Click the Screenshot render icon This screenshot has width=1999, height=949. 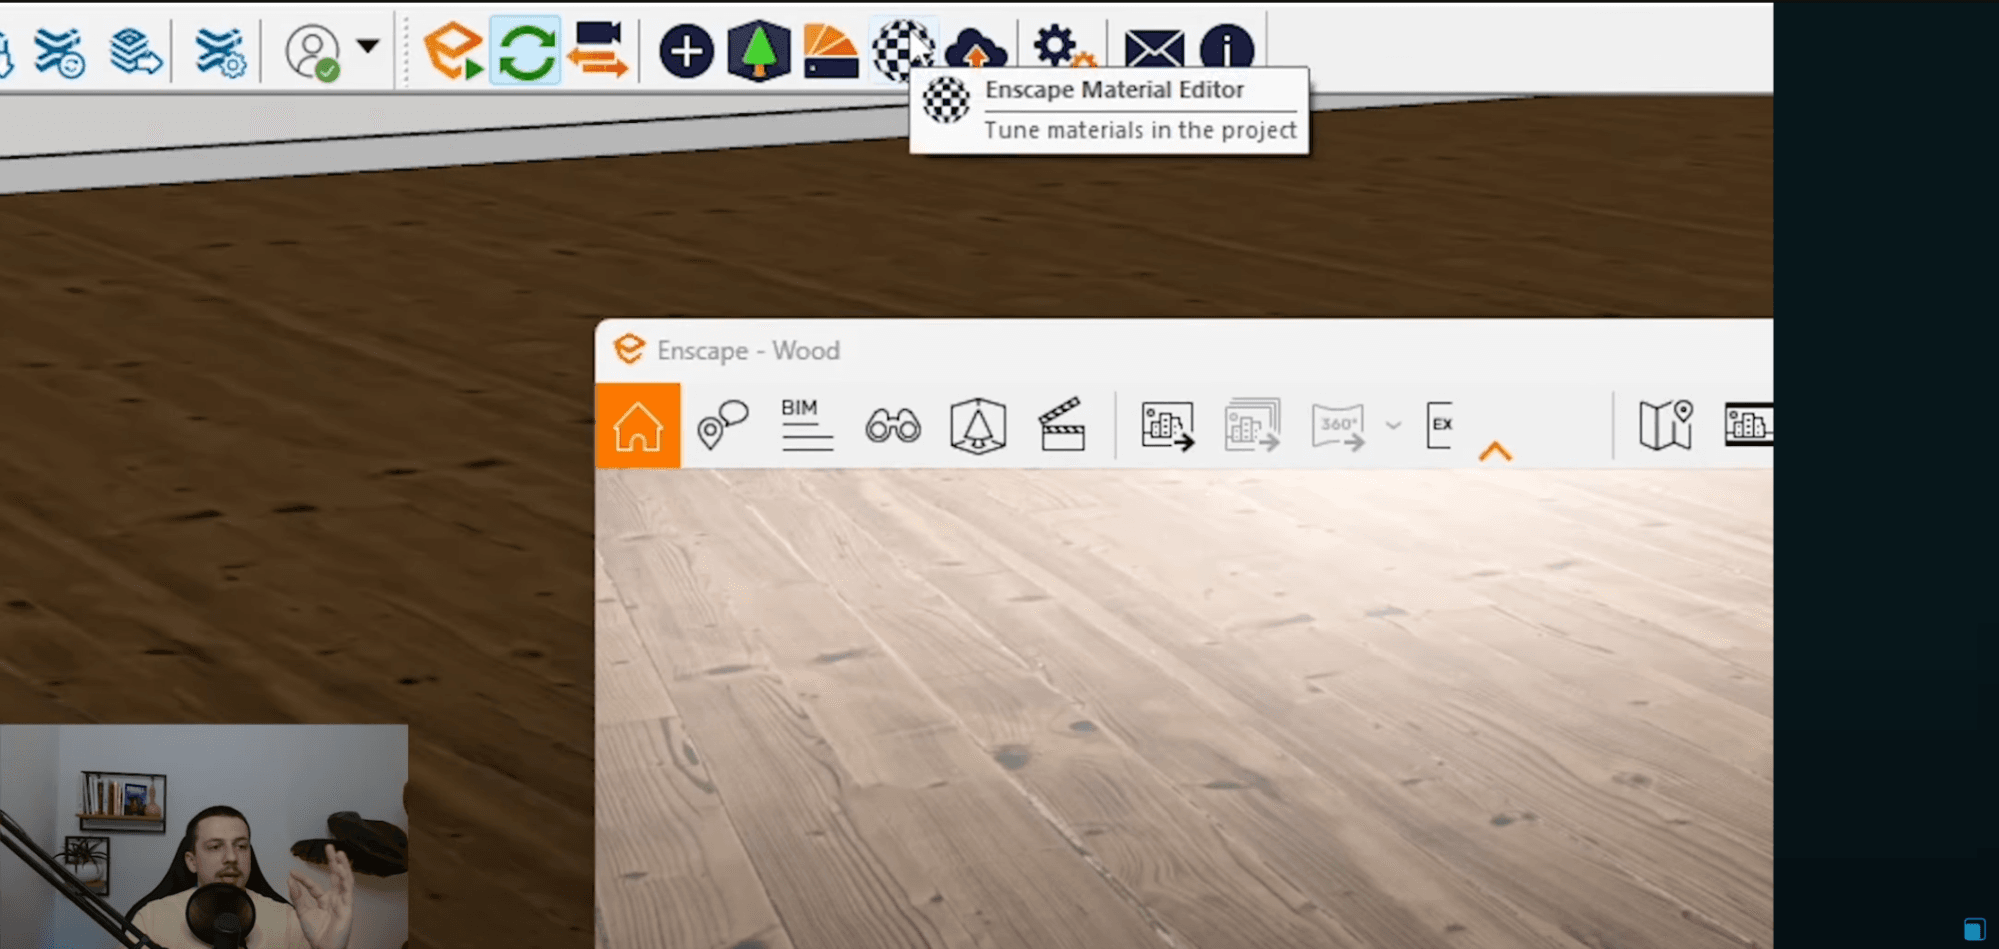point(1168,426)
